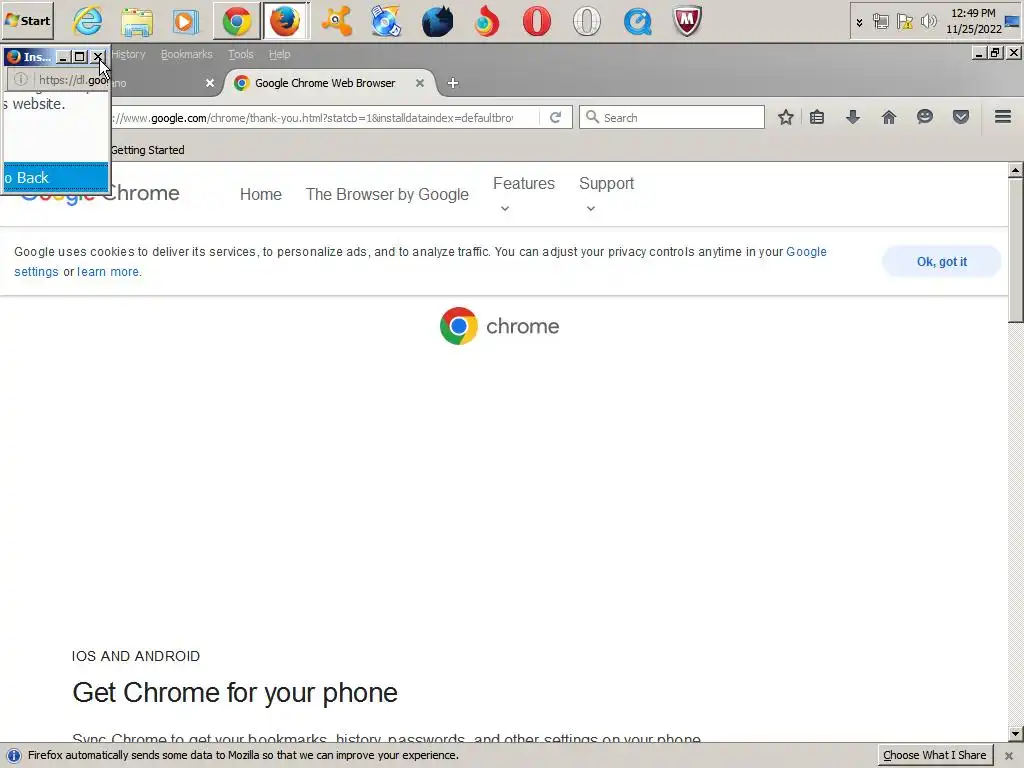
Task: Show hidden system tray icons arrow
Action: [x=859, y=22]
